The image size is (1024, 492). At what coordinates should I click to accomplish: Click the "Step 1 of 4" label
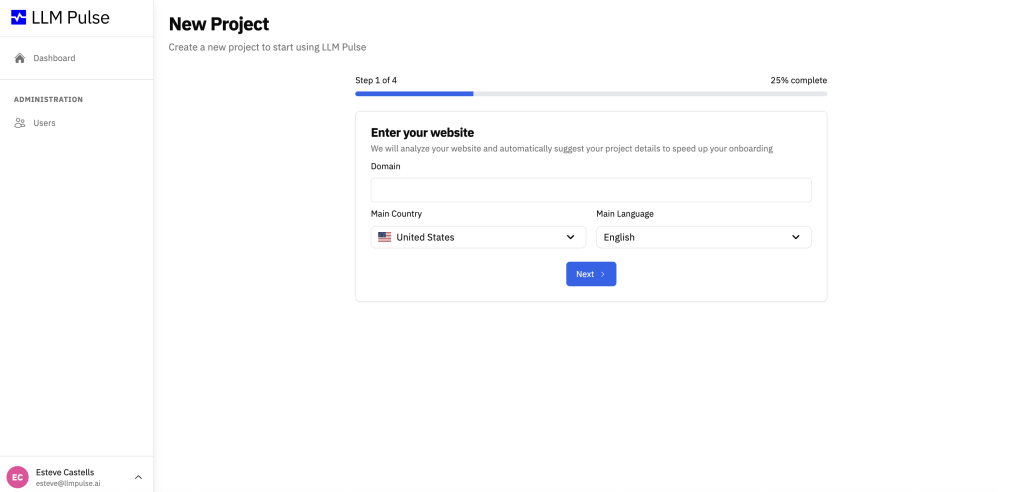(x=376, y=80)
